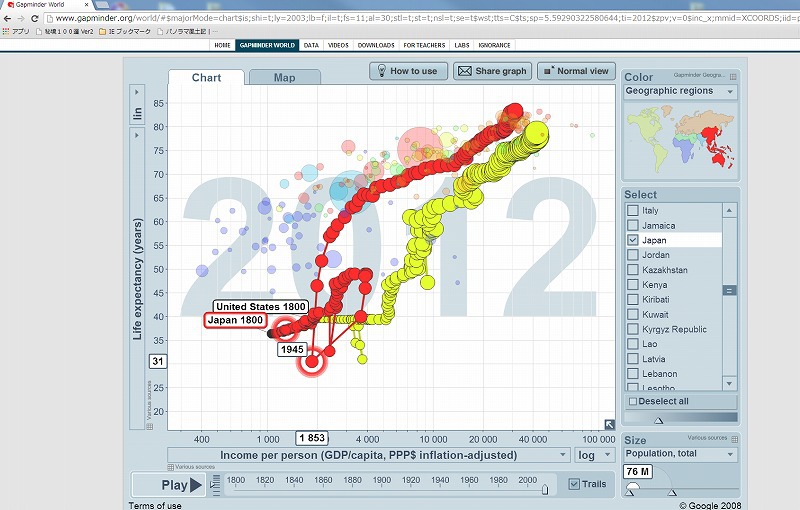Click the country list scroll-down arrow
This screenshot has width=800, height=510.
pos(730,383)
